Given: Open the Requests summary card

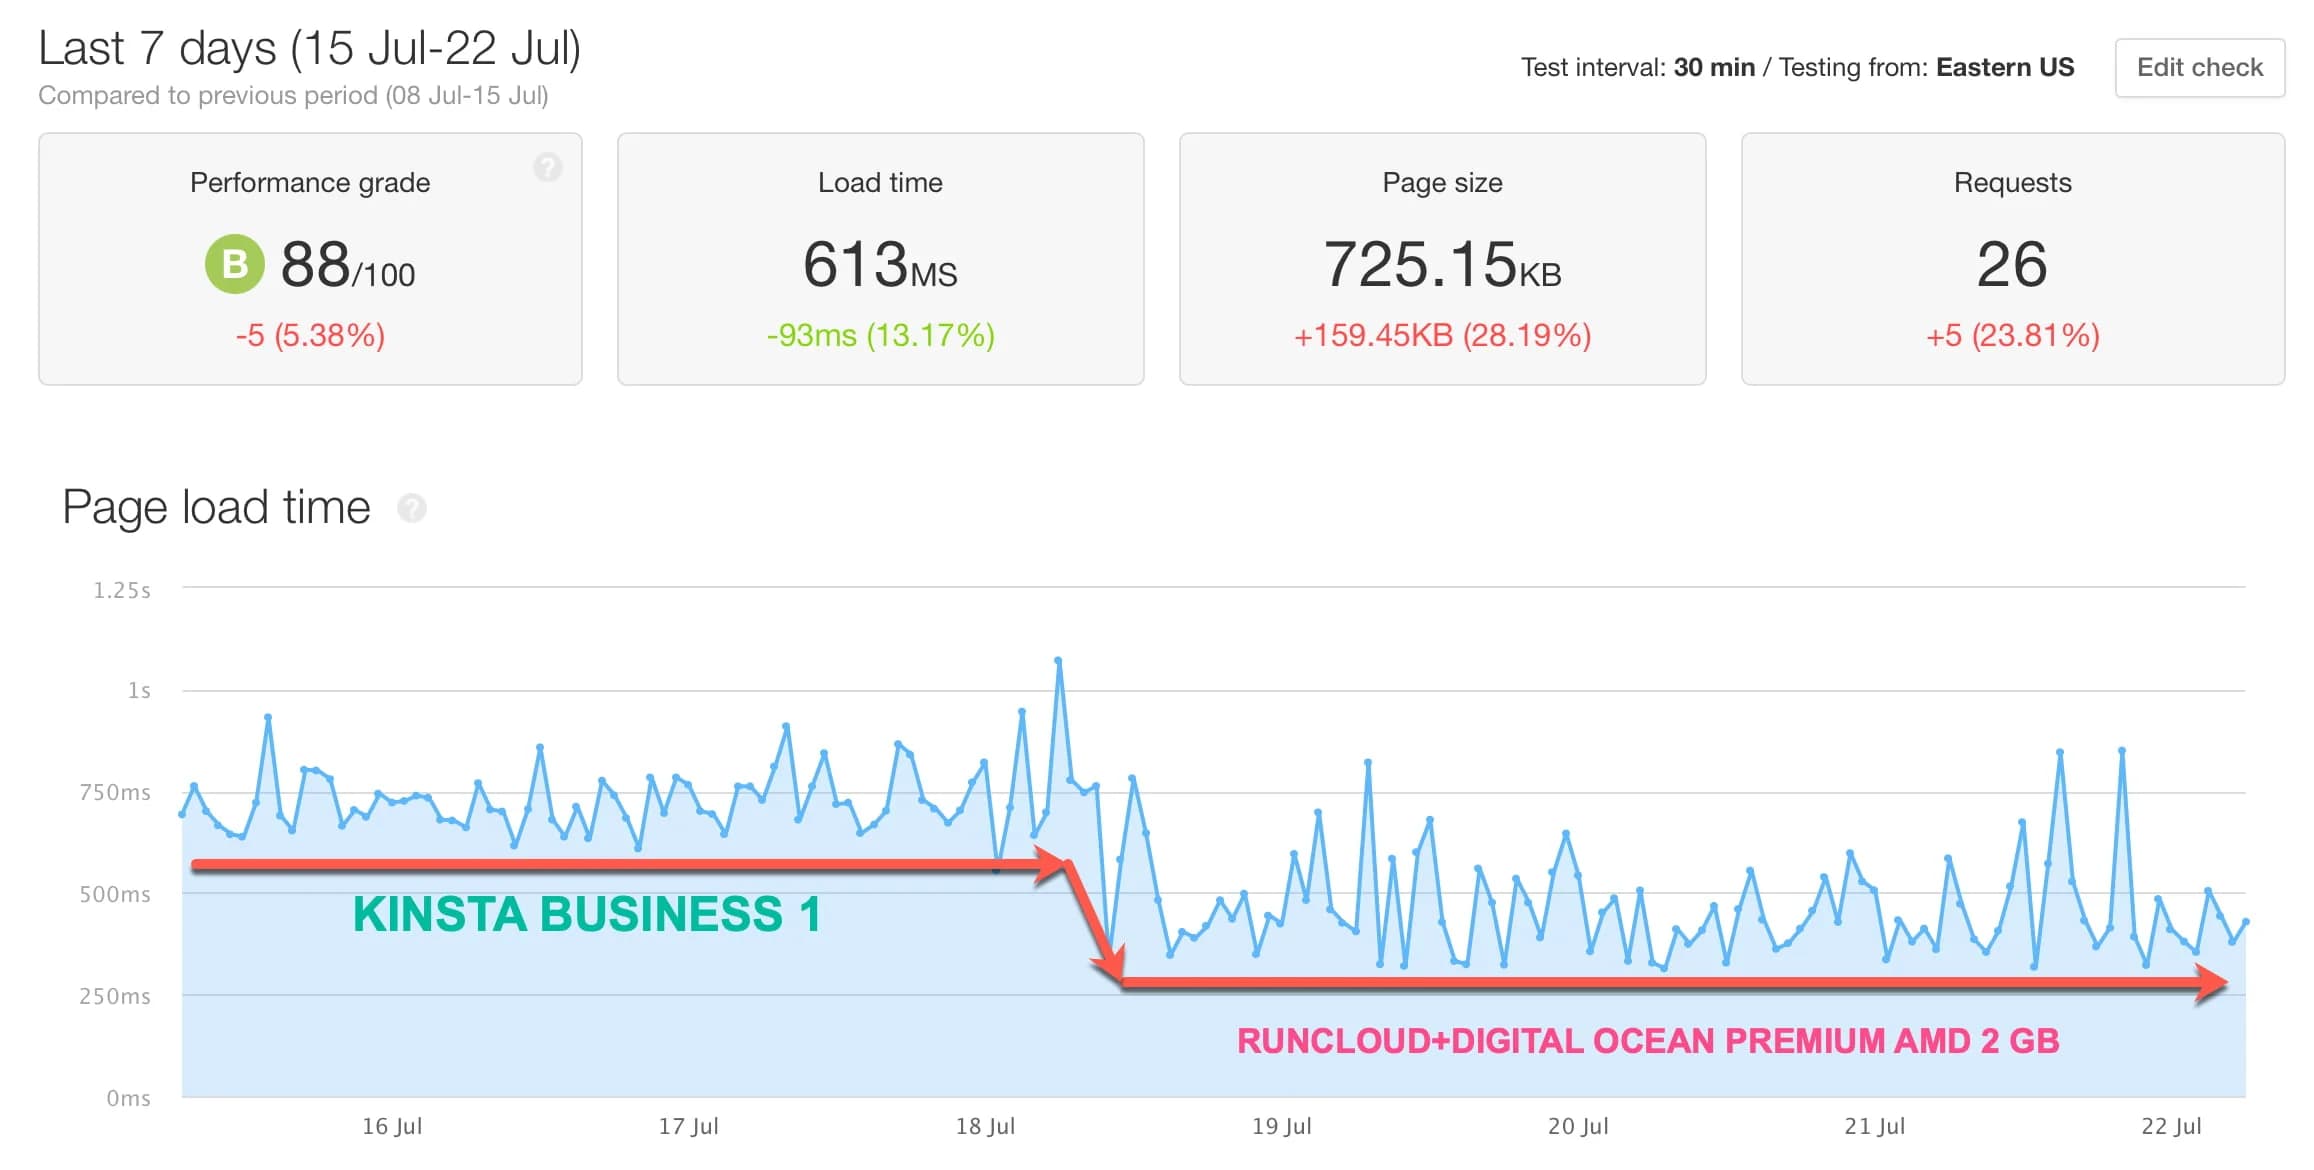Looking at the screenshot, I should click(2012, 258).
